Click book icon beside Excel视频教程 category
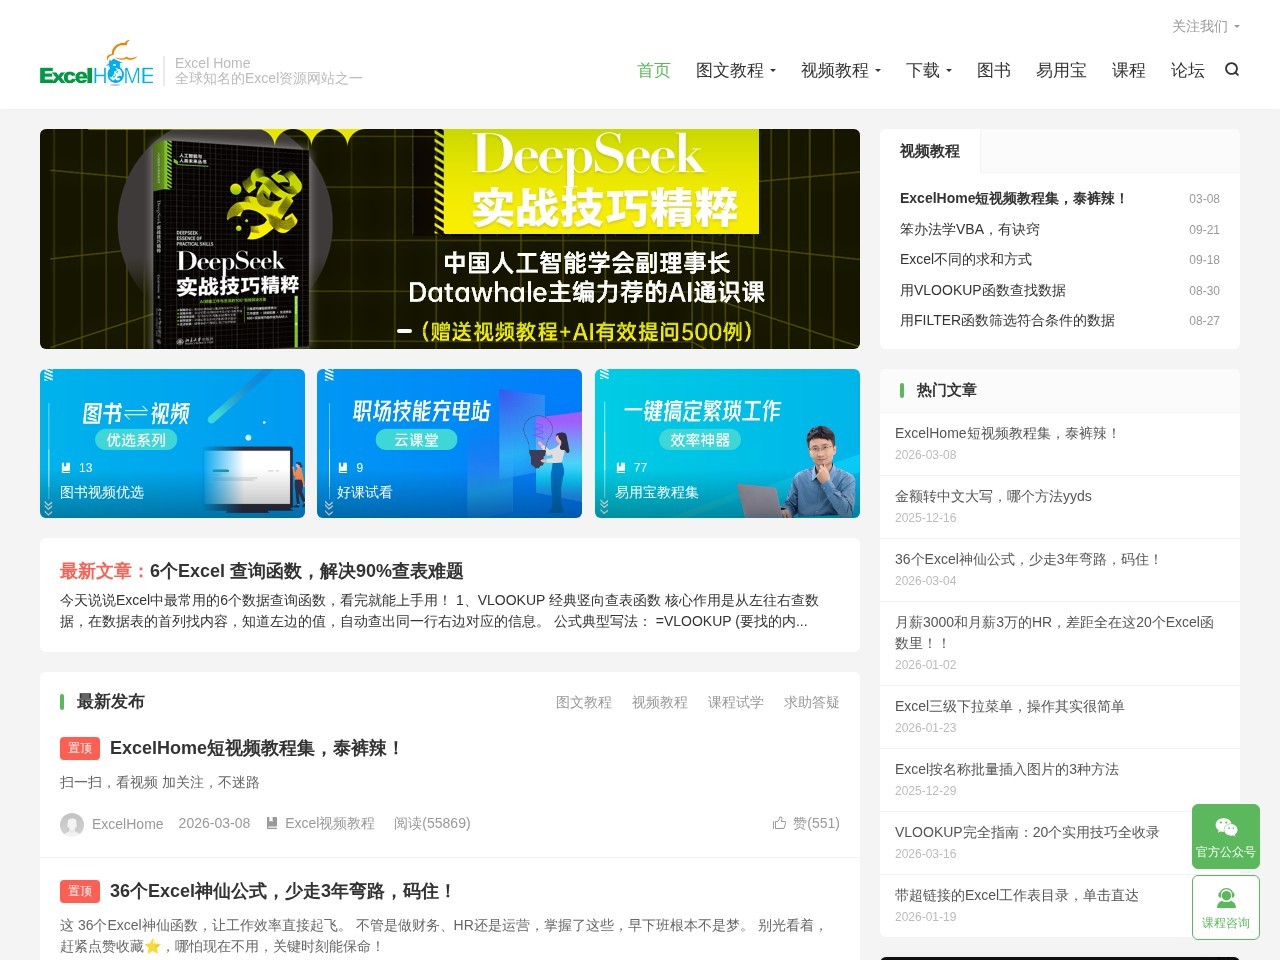 272,823
